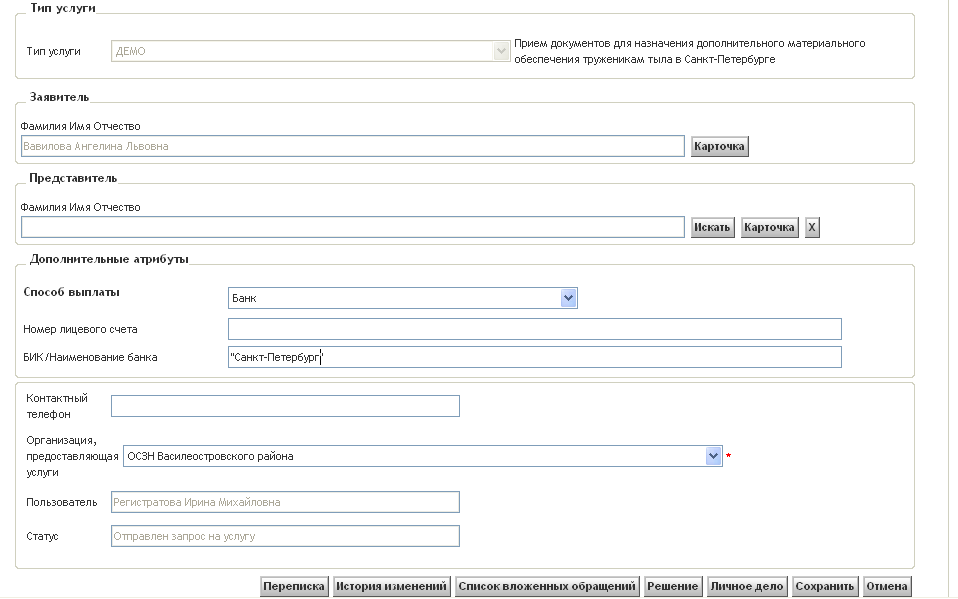This screenshot has width=958, height=599.
Task: Open the Личное дело personal file
Action: coord(747,586)
